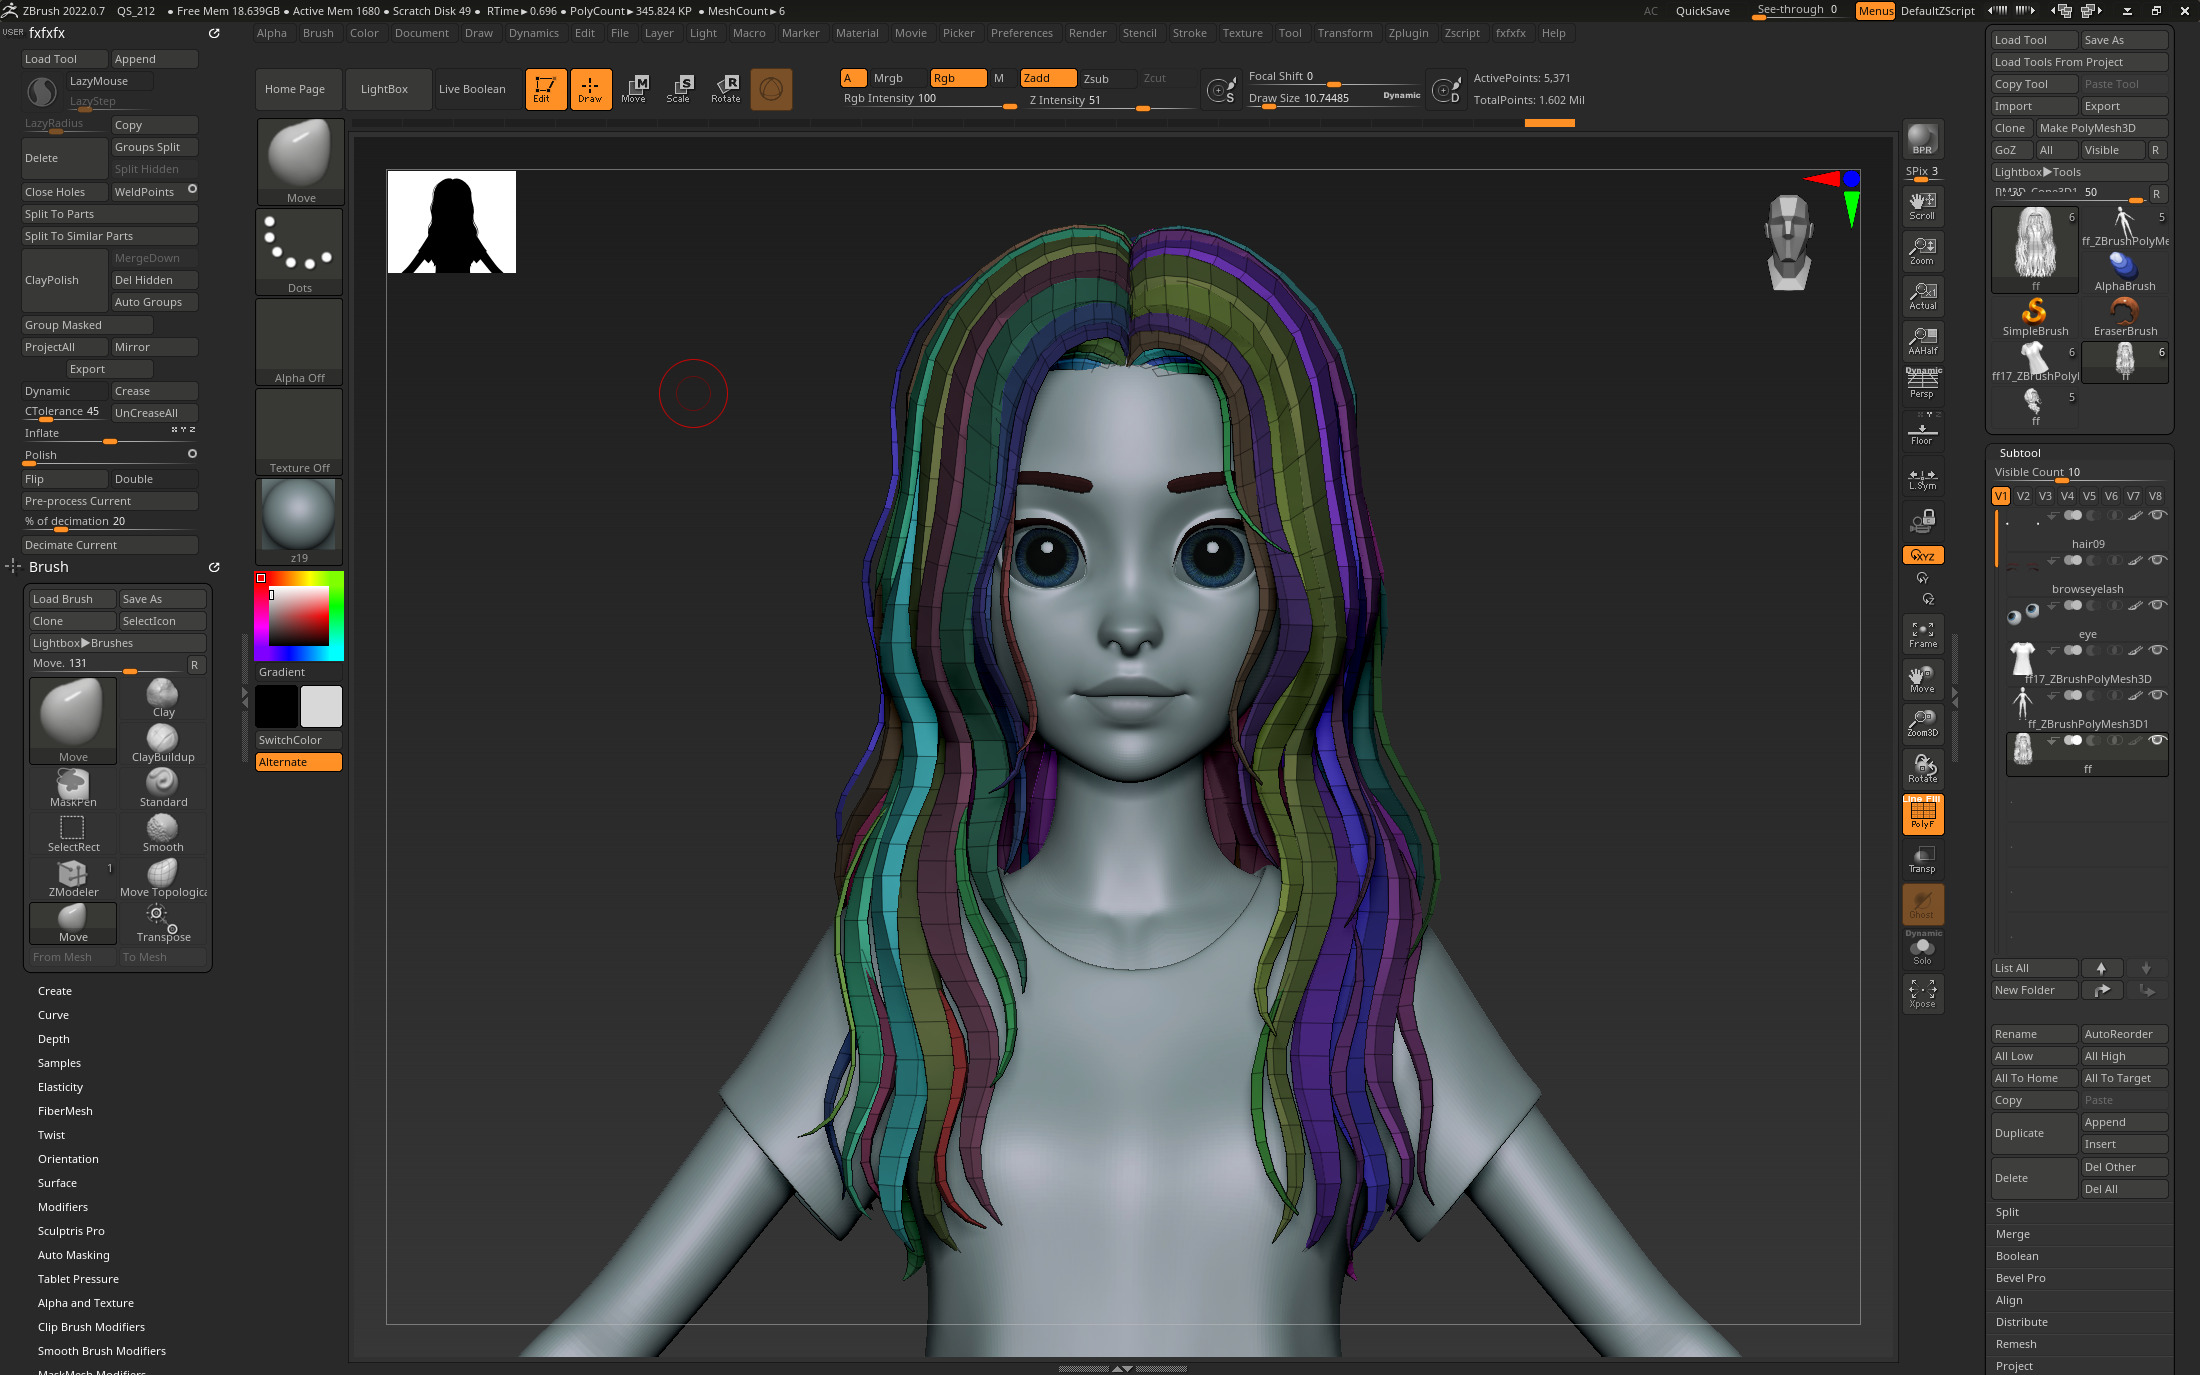Activate the Edit mode button
Screen dimensions: 2200x1375
(545, 89)
